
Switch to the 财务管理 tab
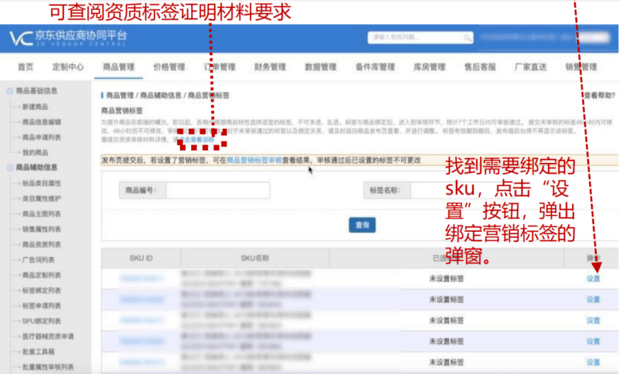[270, 67]
